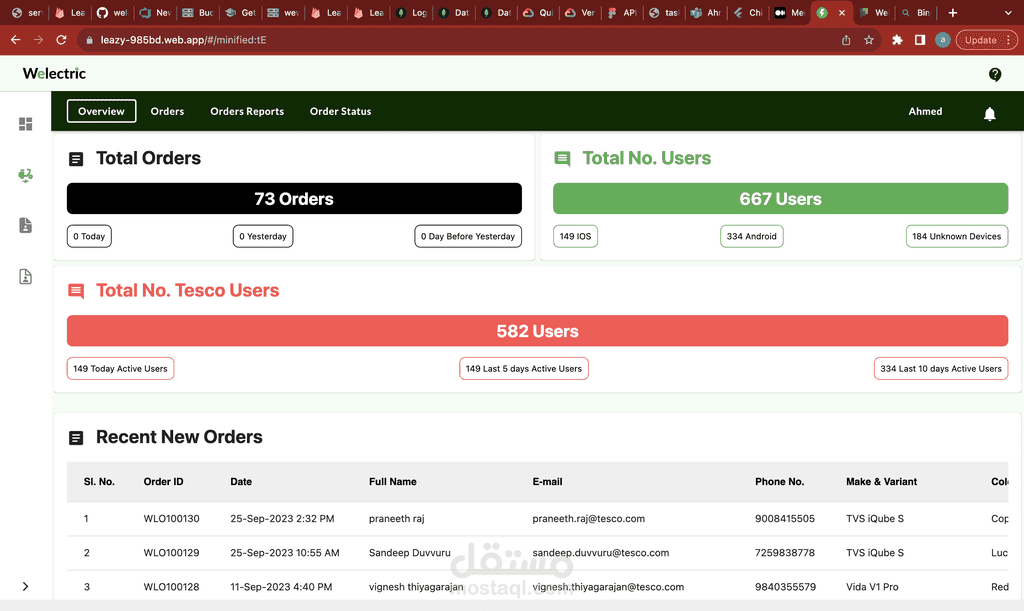Screen dimensions: 1024x611
Task: Click the 149 Today Active Users chip
Action: coord(120,368)
